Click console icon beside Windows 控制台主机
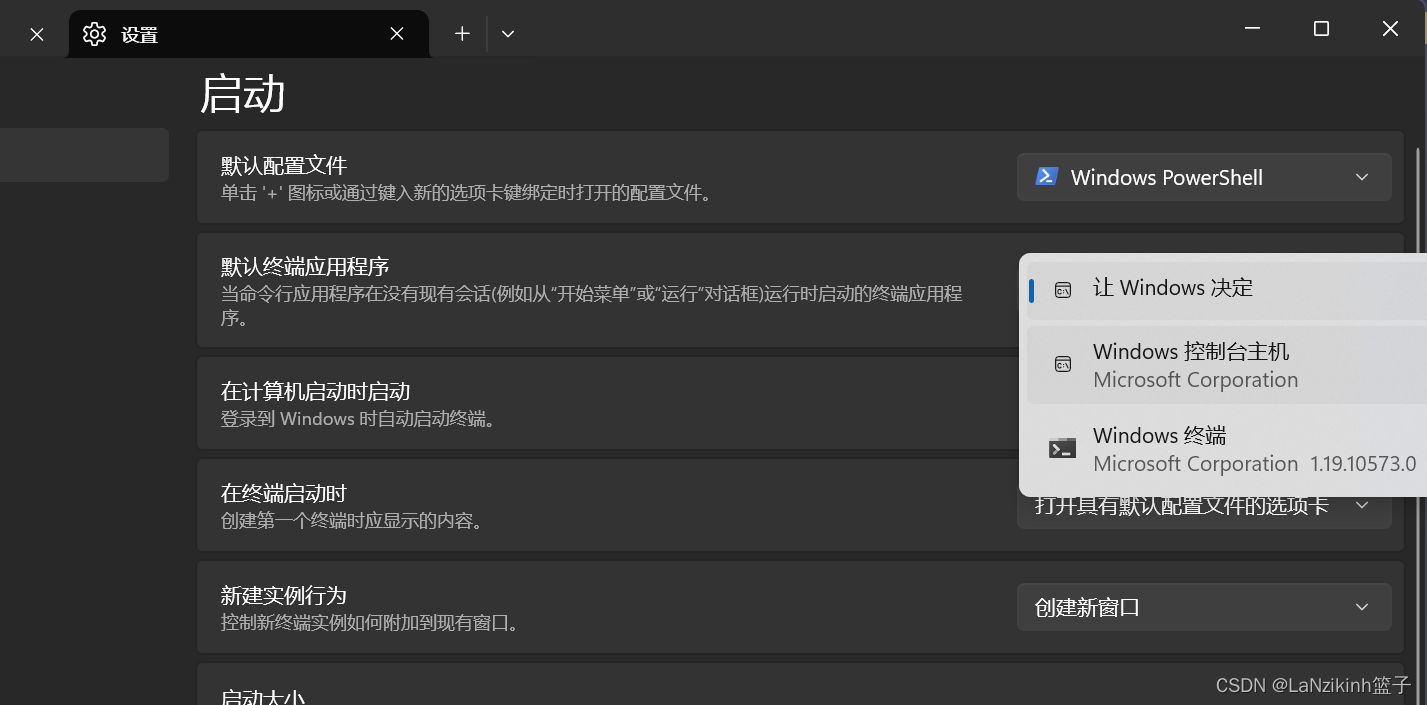Image resolution: width=1427 pixels, height=705 pixels. click(x=1063, y=364)
